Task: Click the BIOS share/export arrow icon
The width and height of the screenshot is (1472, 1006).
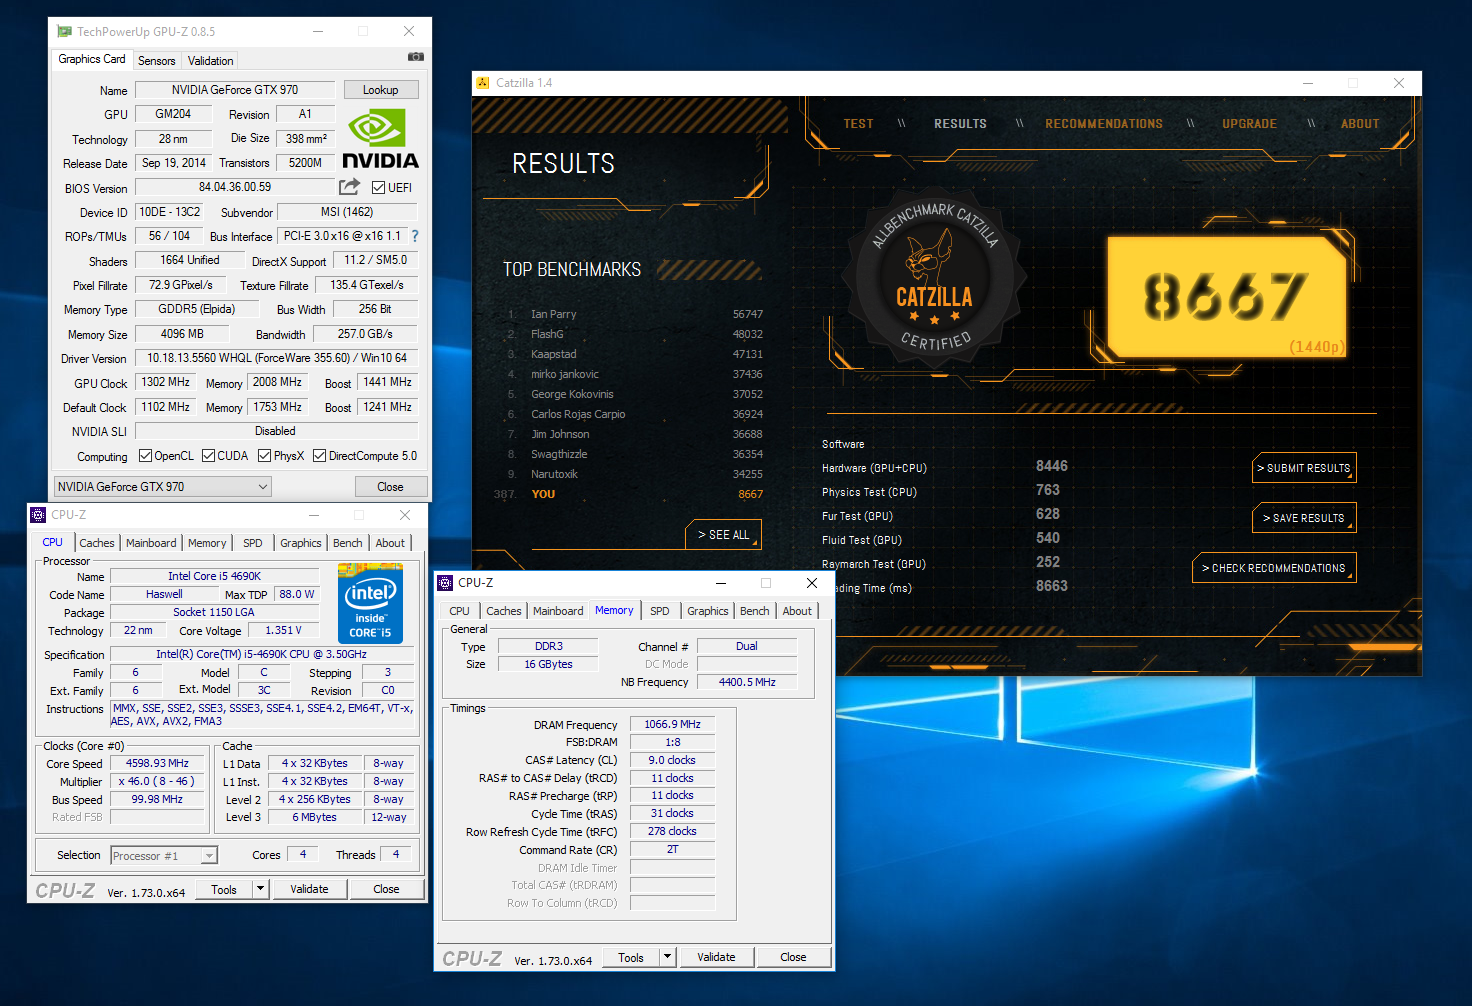Action: click(349, 187)
